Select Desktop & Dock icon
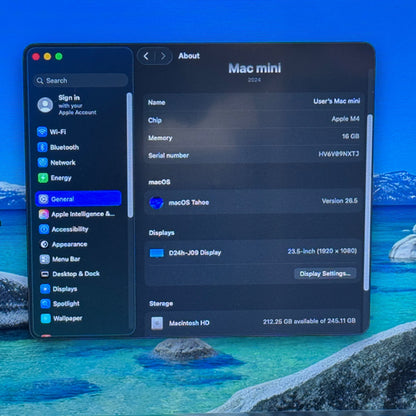This screenshot has width=416, height=416. coord(45,274)
